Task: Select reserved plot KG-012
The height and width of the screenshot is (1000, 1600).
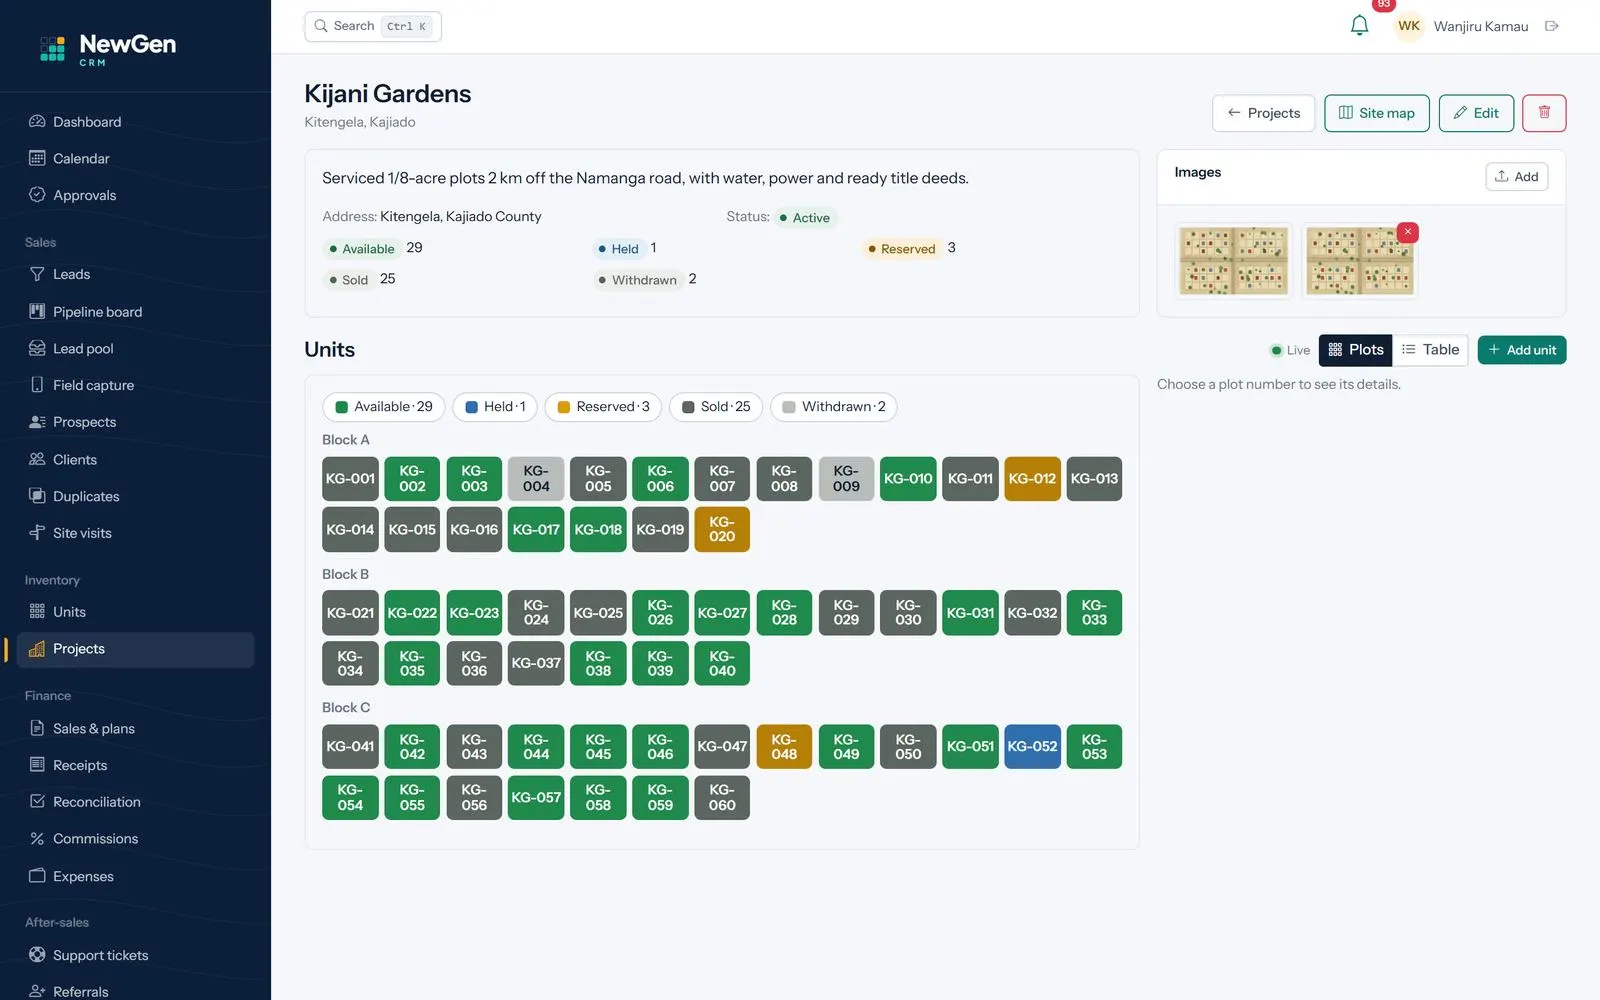Action: pyautogui.click(x=1032, y=479)
